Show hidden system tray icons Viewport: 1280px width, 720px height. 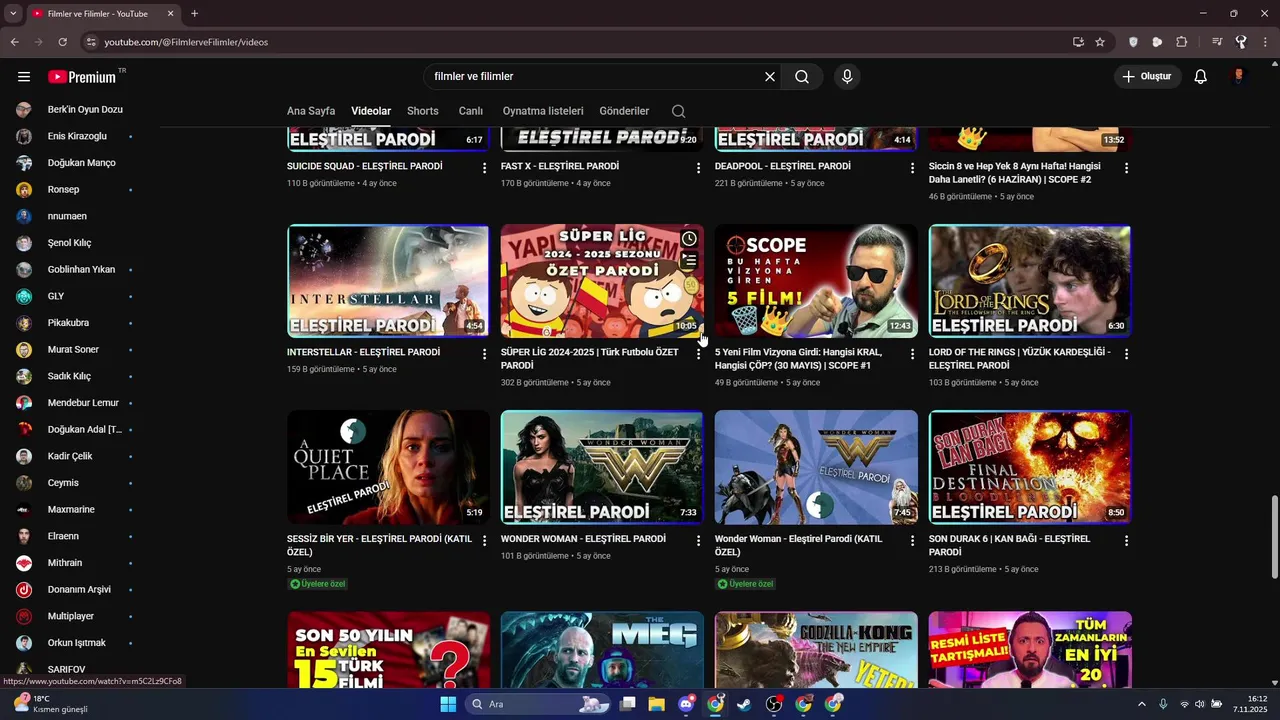point(1142,704)
